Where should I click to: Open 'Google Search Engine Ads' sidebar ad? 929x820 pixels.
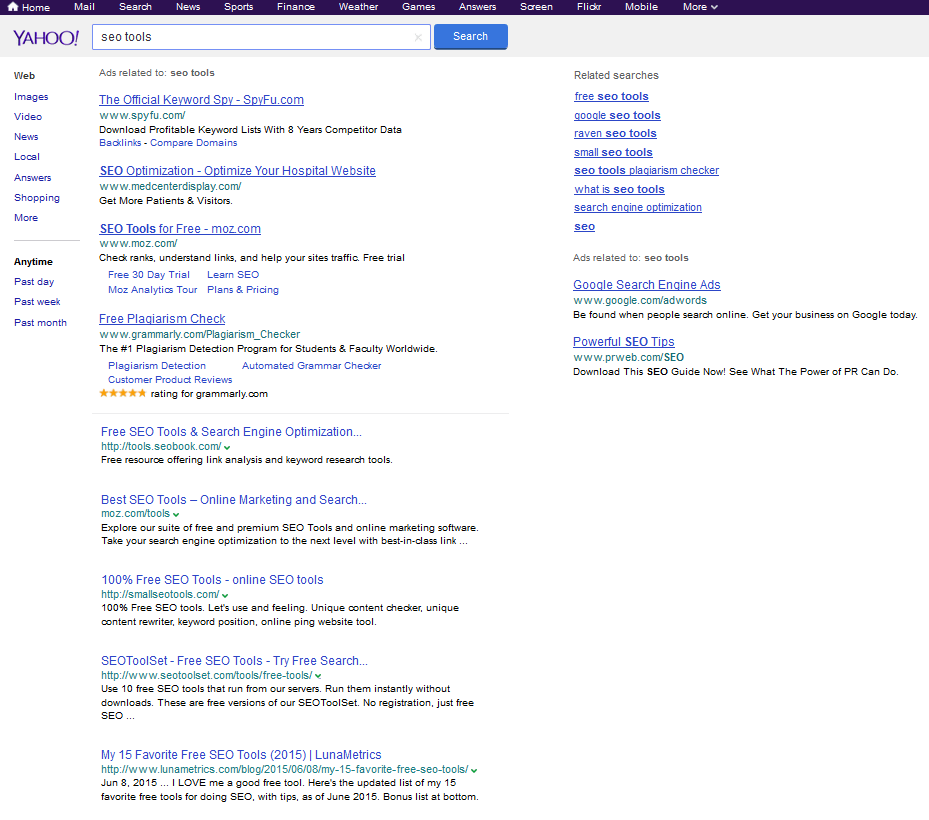coord(646,285)
